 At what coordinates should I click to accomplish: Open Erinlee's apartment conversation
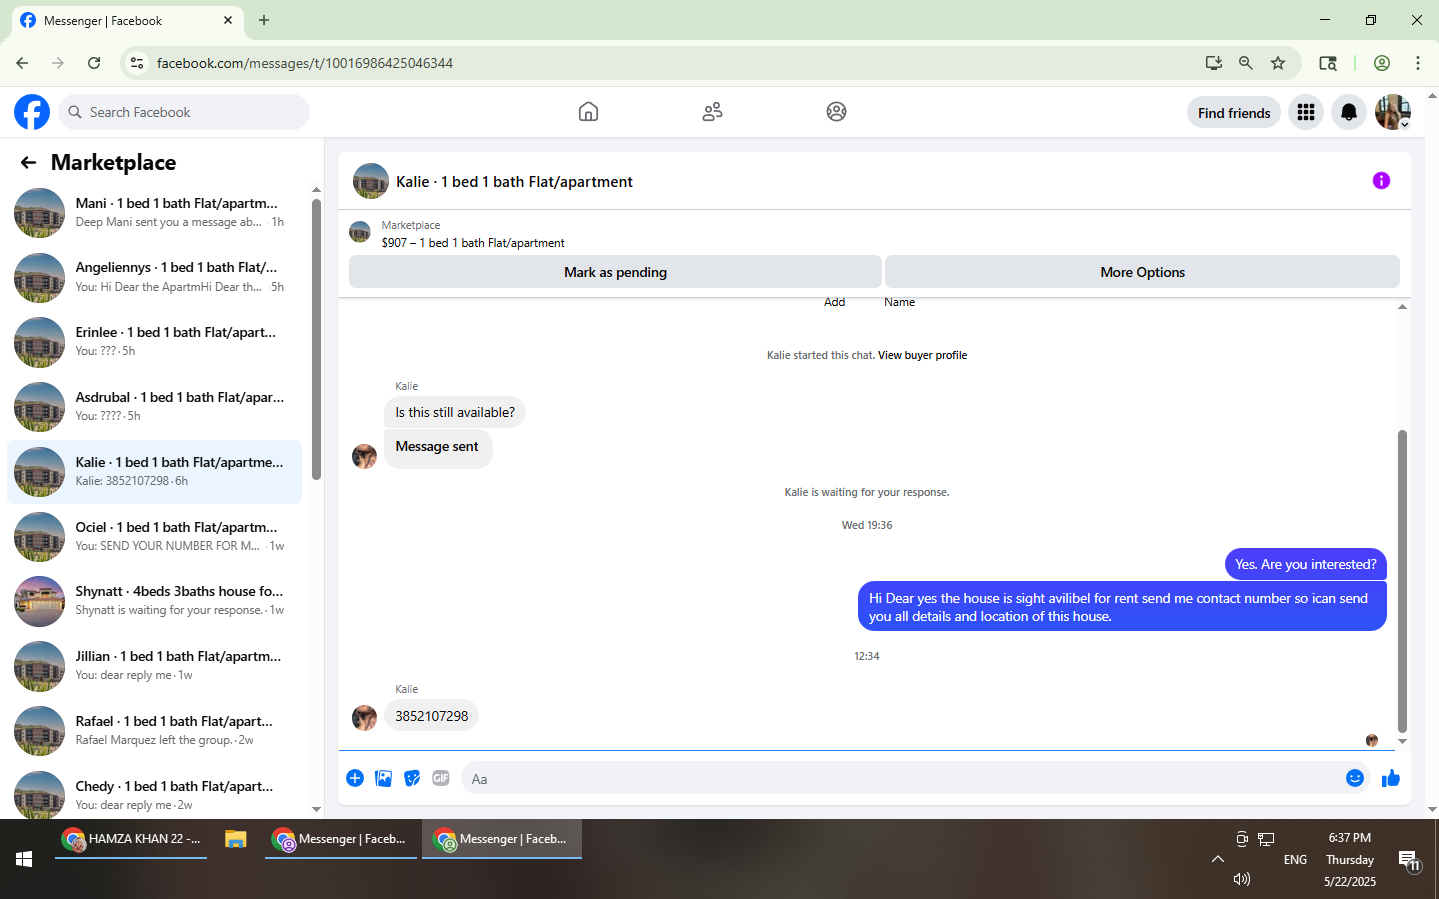click(x=155, y=342)
